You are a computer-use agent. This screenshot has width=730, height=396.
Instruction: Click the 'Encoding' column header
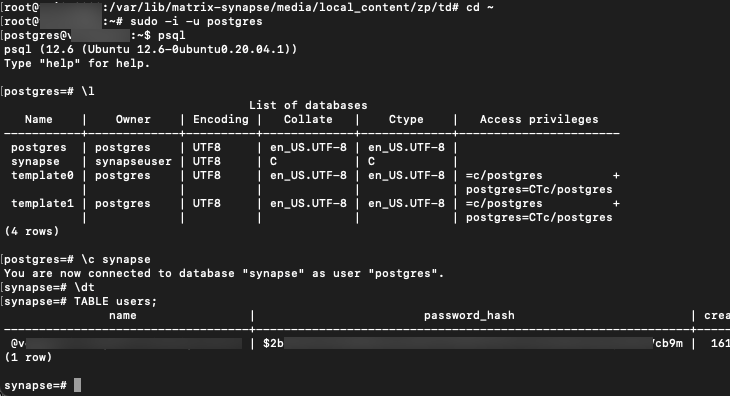pos(221,120)
